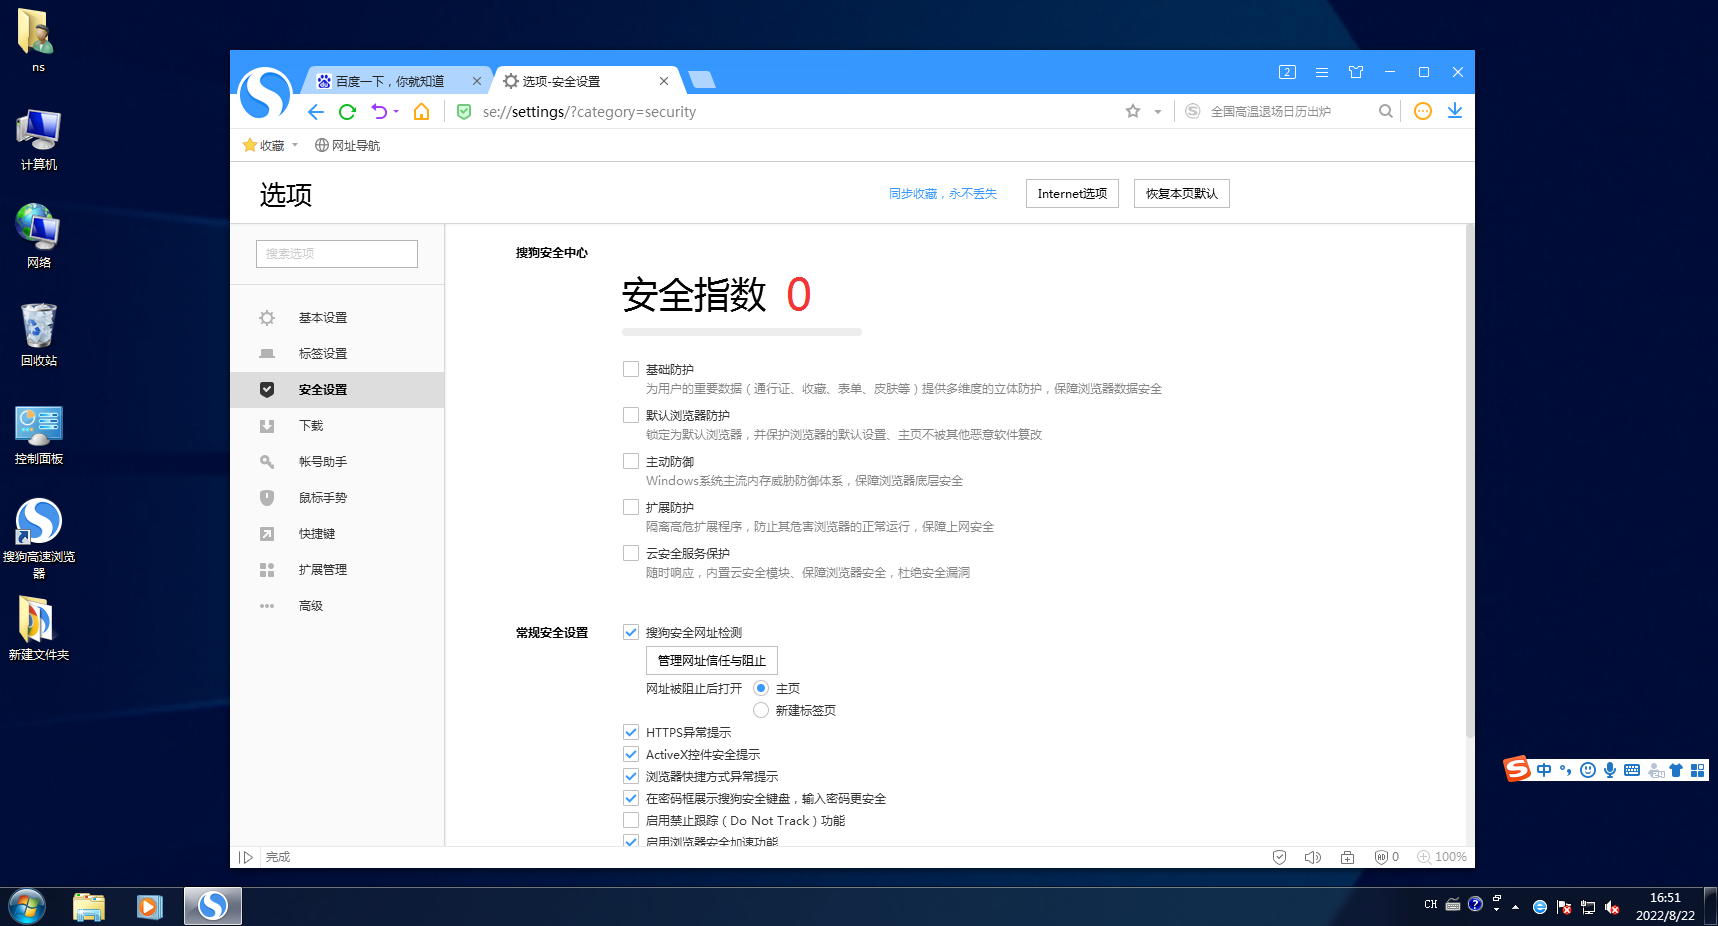Enable the 扩展防护 checkbox
Viewport: 1718px width, 926px height.
coord(631,507)
